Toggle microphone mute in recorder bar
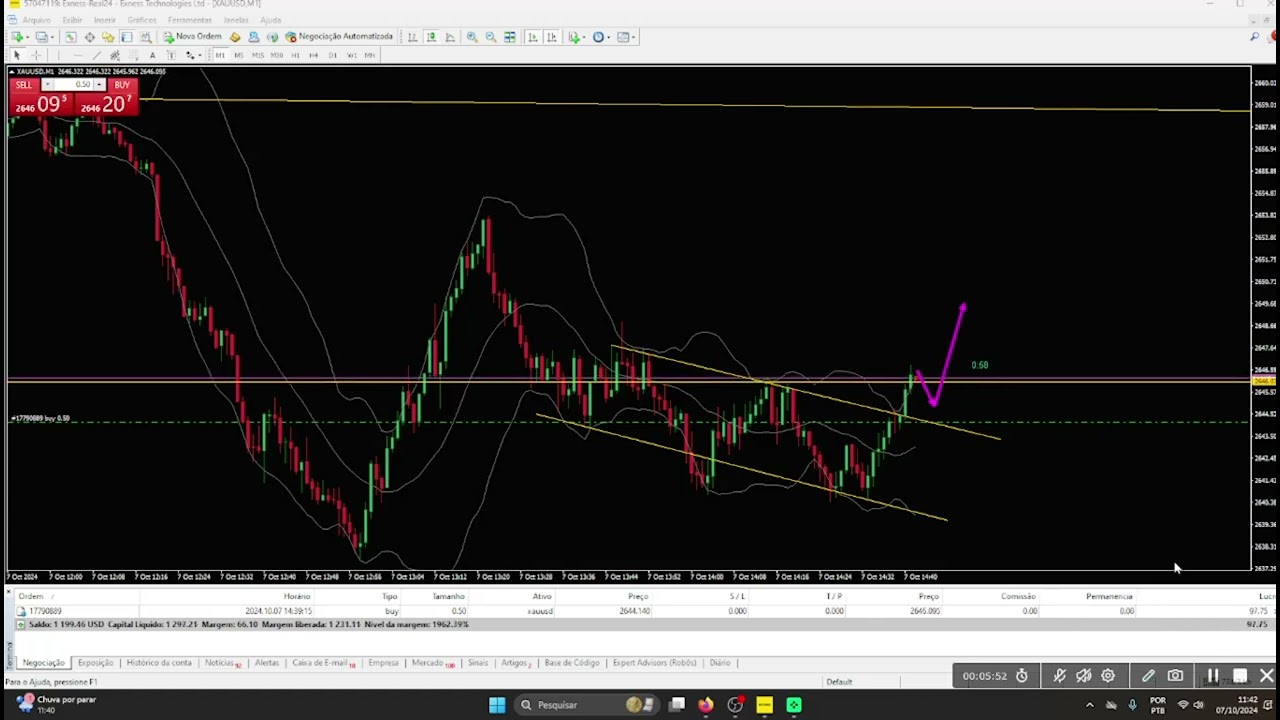The width and height of the screenshot is (1280, 720). coord(1060,676)
